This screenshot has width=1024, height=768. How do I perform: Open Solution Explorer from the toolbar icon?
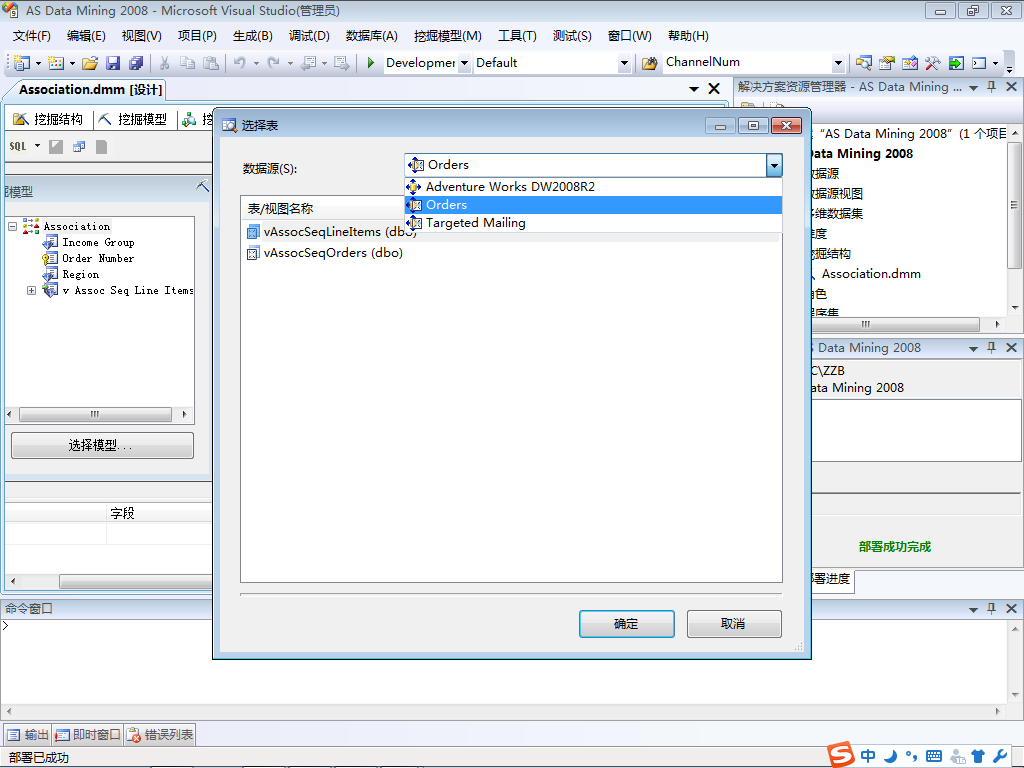pos(863,63)
